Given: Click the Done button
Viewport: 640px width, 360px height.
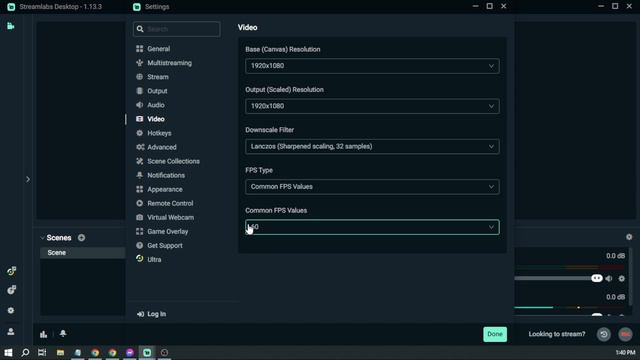Looking at the screenshot, I should point(495,334).
